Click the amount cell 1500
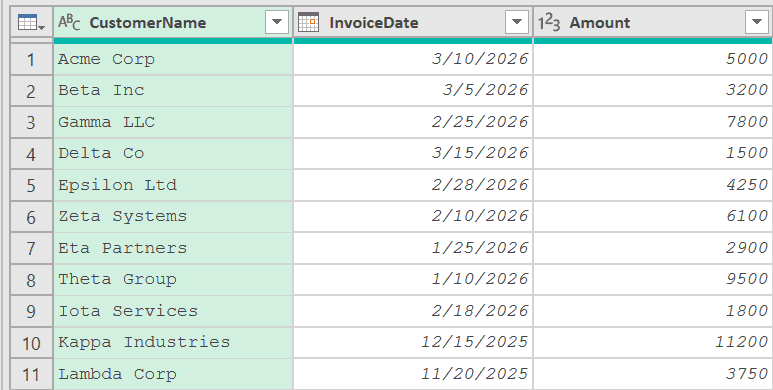773x390 pixels. pyautogui.click(x=653, y=154)
